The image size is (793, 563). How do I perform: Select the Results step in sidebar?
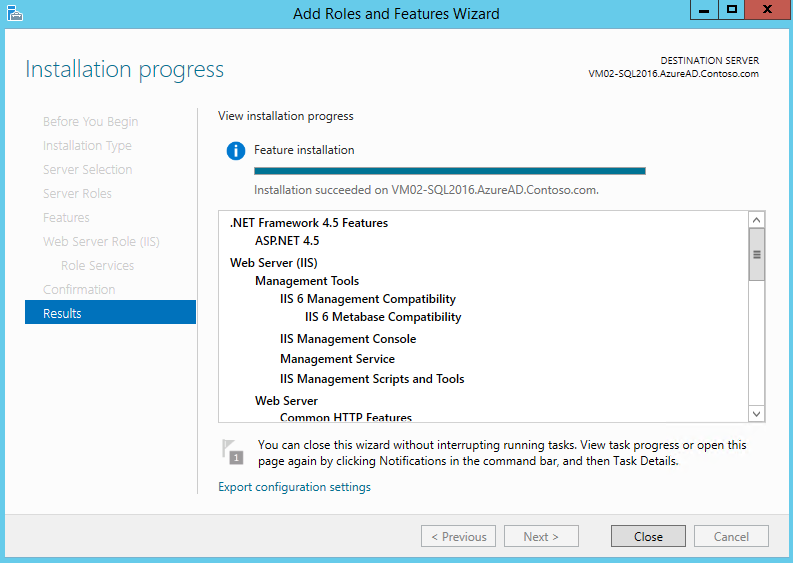coord(110,313)
